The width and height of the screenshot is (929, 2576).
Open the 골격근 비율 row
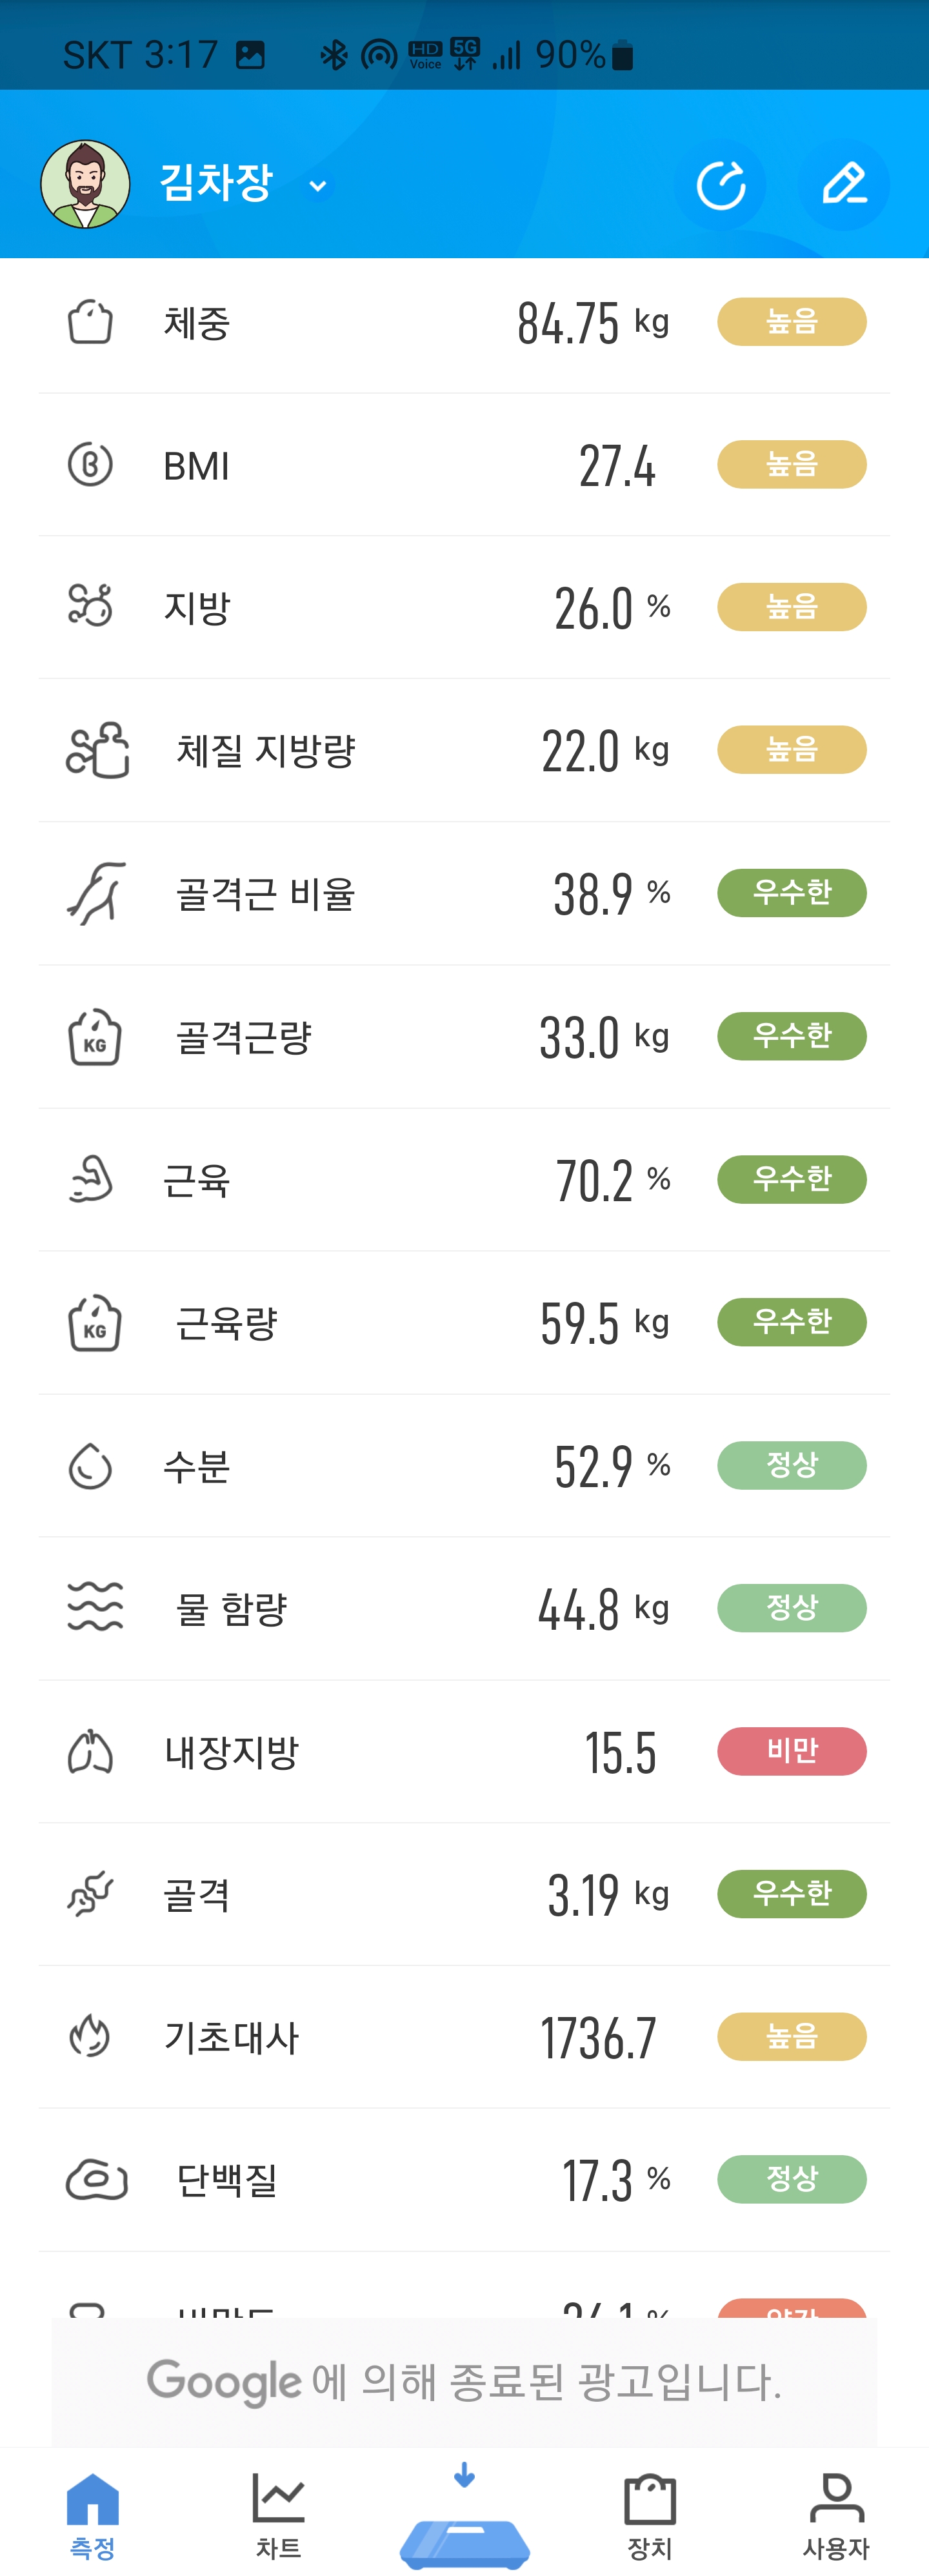coord(464,894)
